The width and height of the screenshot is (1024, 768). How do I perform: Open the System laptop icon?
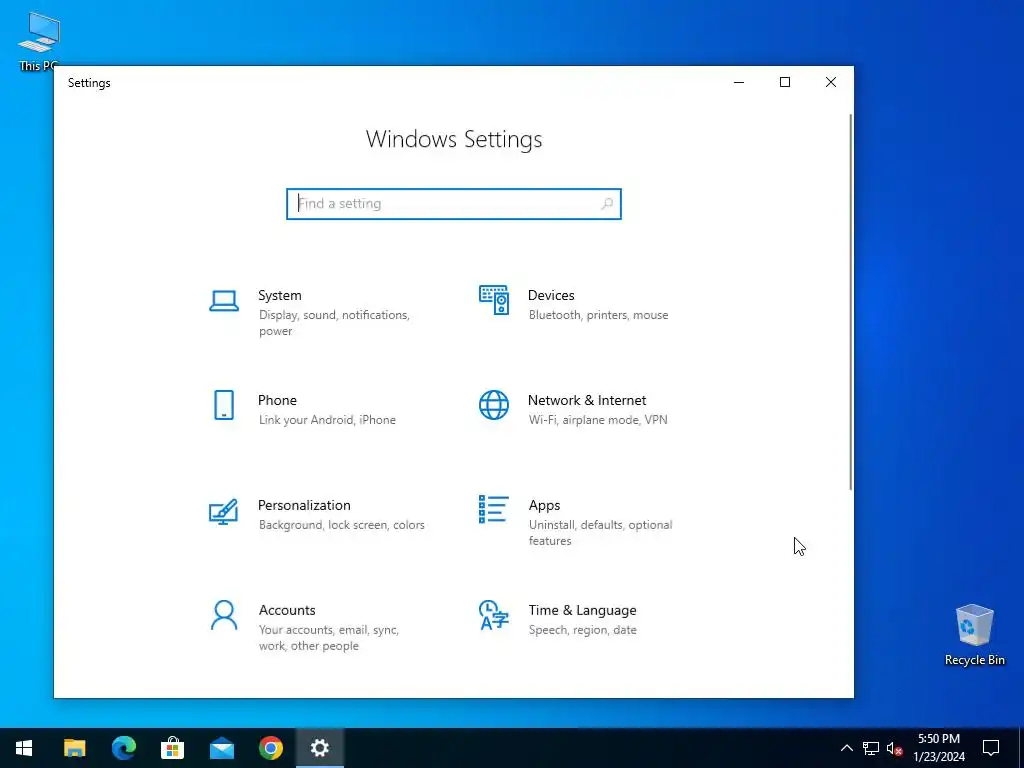[224, 302]
